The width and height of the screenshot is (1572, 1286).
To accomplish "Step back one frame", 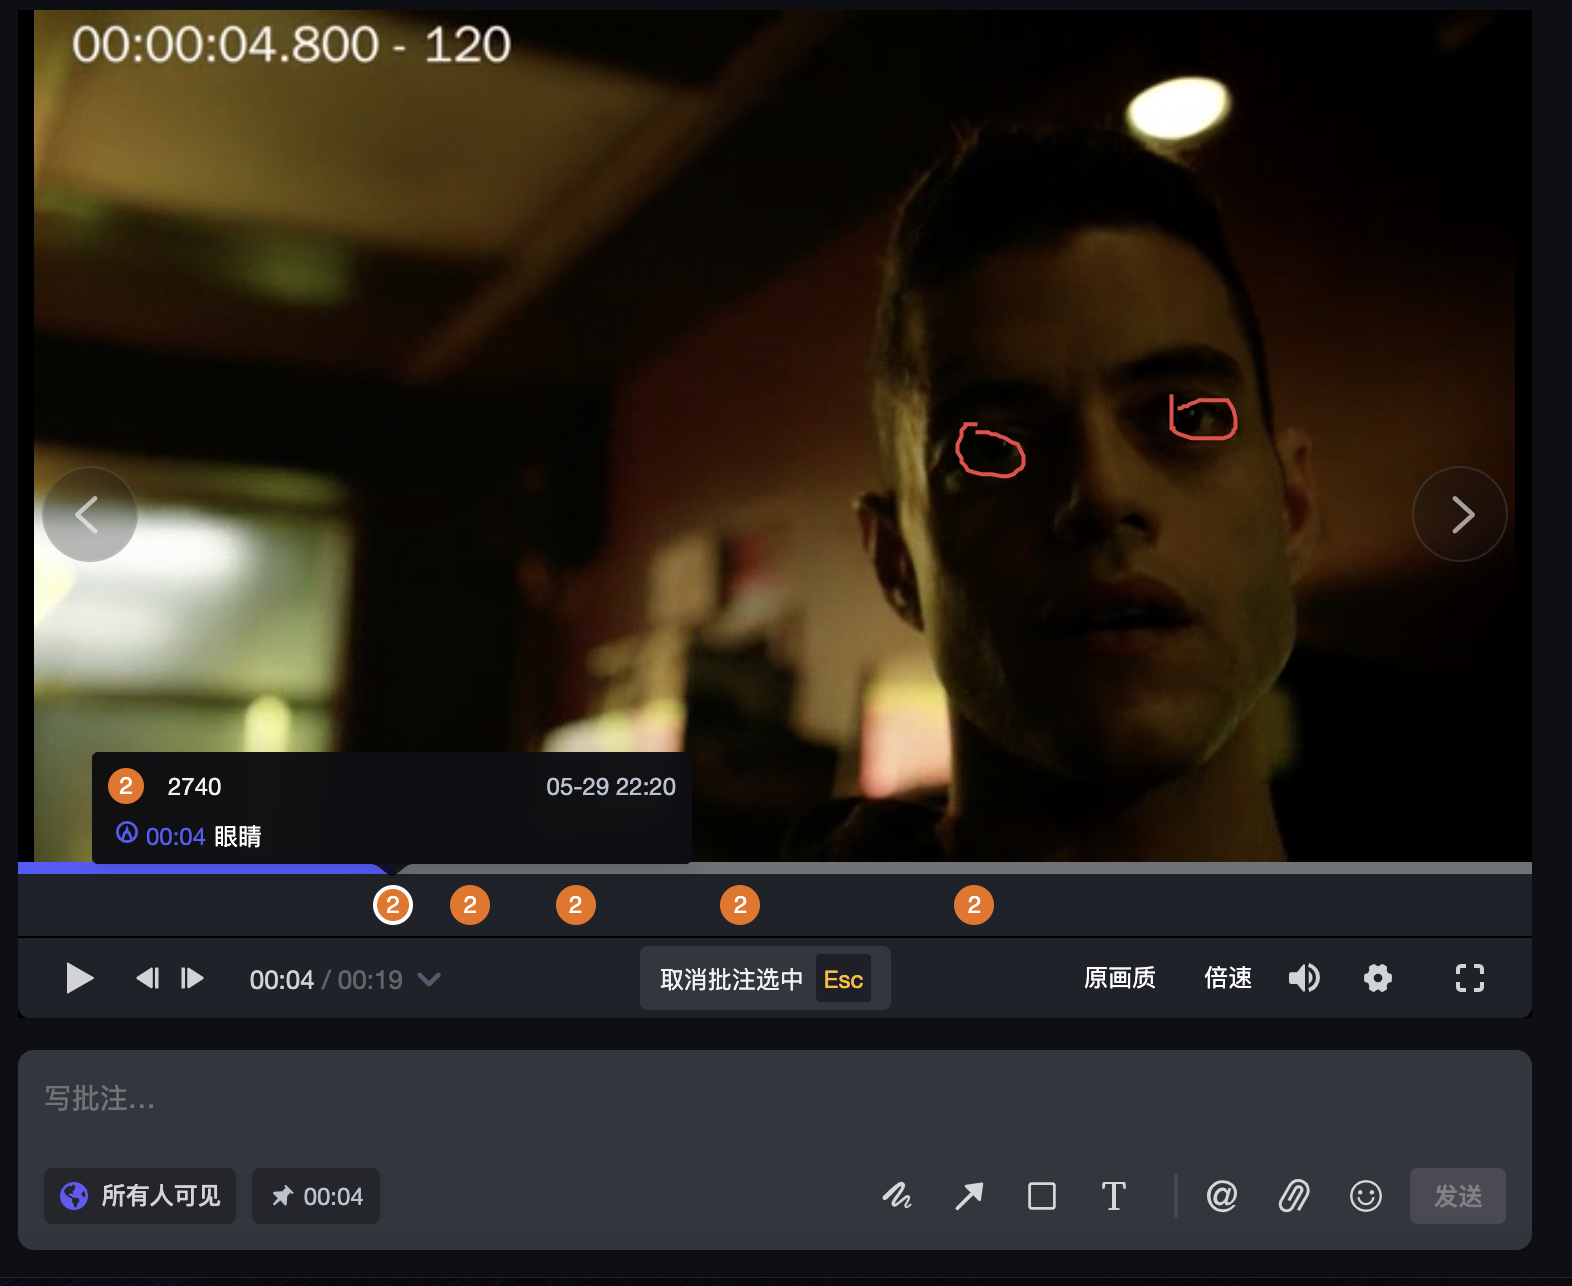I will point(148,978).
